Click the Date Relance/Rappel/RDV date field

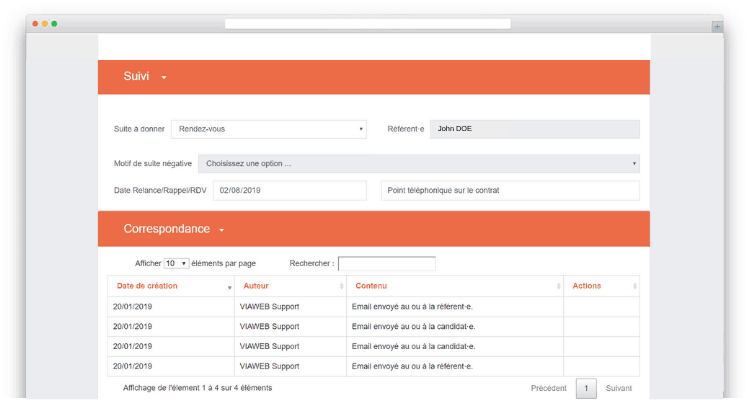(x=290, y=190)
